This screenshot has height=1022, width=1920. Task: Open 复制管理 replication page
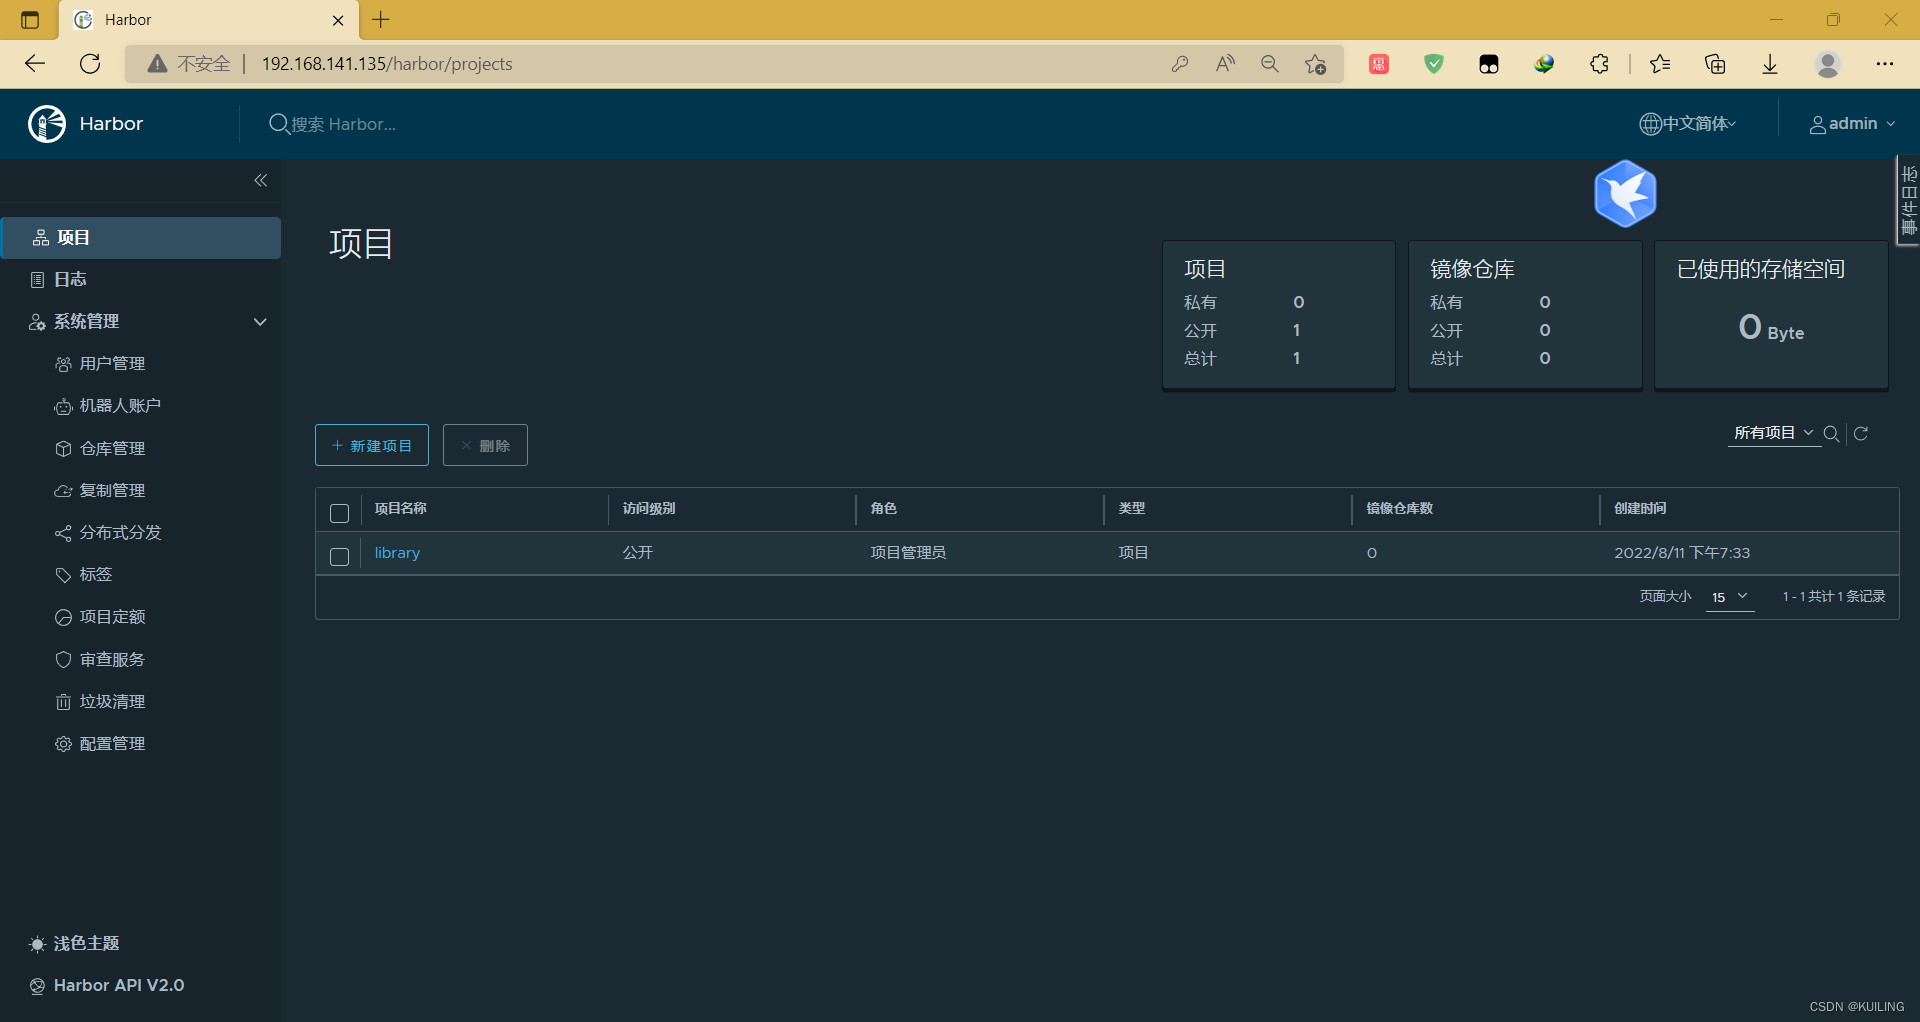pos(112,491)
